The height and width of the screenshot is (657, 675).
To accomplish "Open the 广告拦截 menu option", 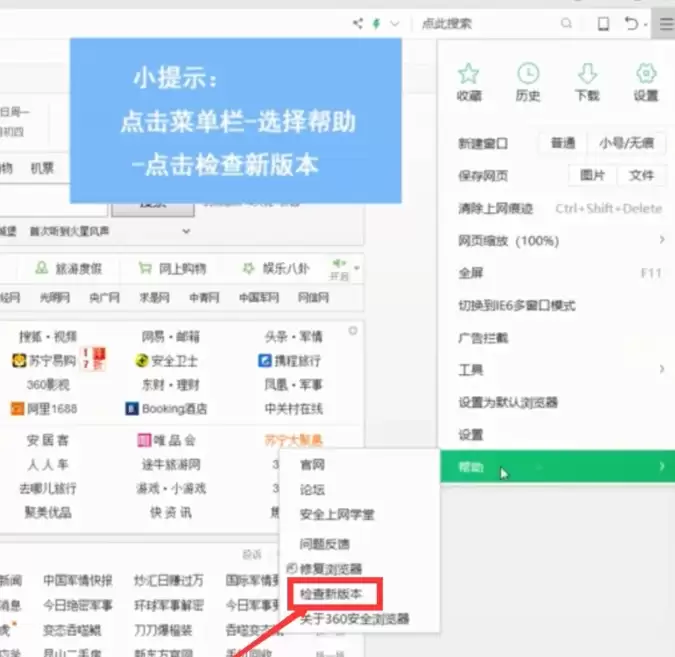I will 483,338.
